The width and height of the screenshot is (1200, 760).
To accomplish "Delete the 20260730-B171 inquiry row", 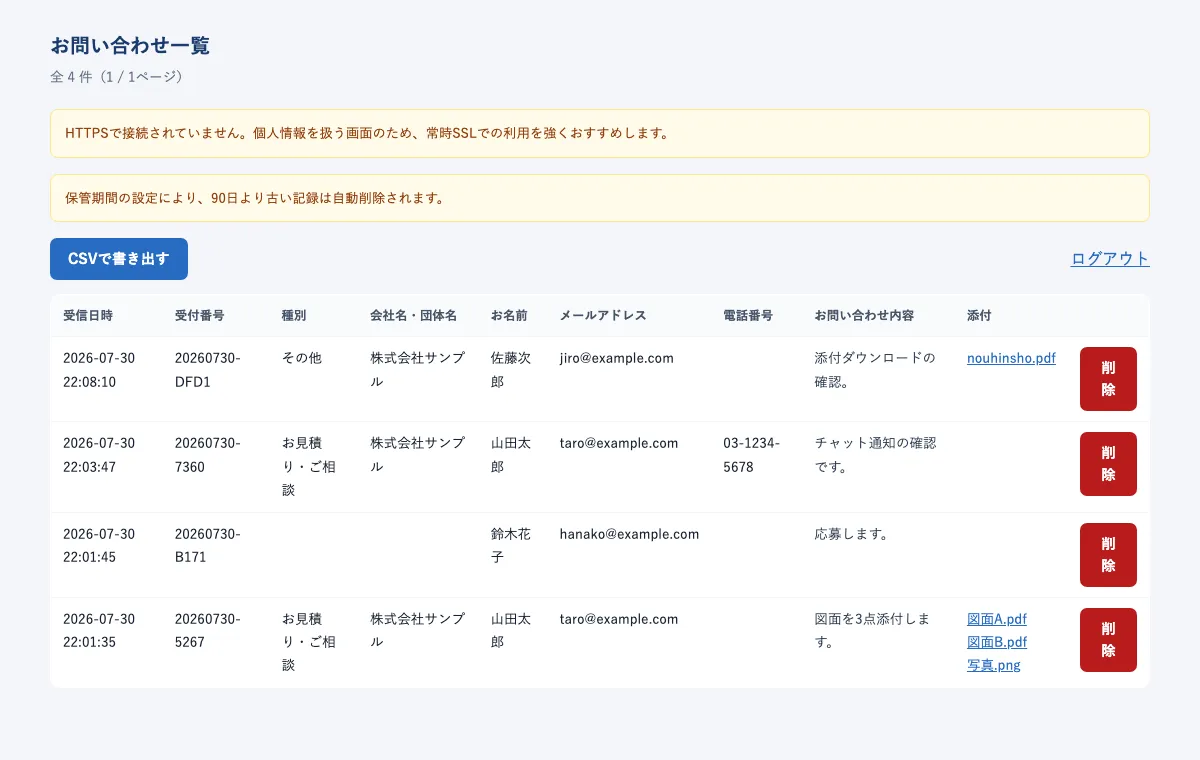I will click(1108, 555).
